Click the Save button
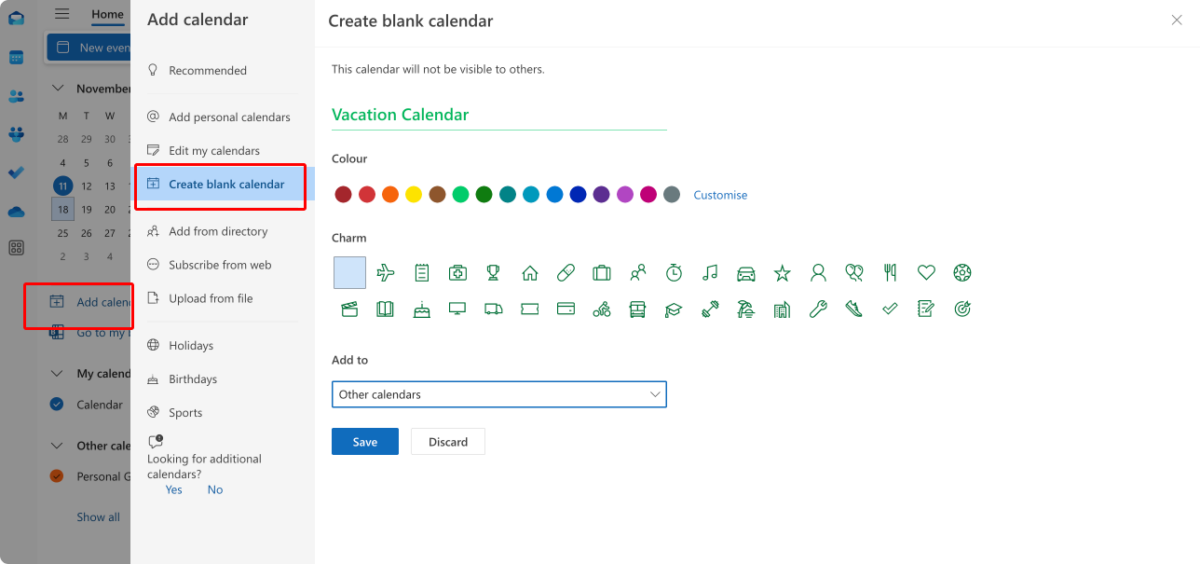Screen dimensions: 1200x564 click(365, 442)
